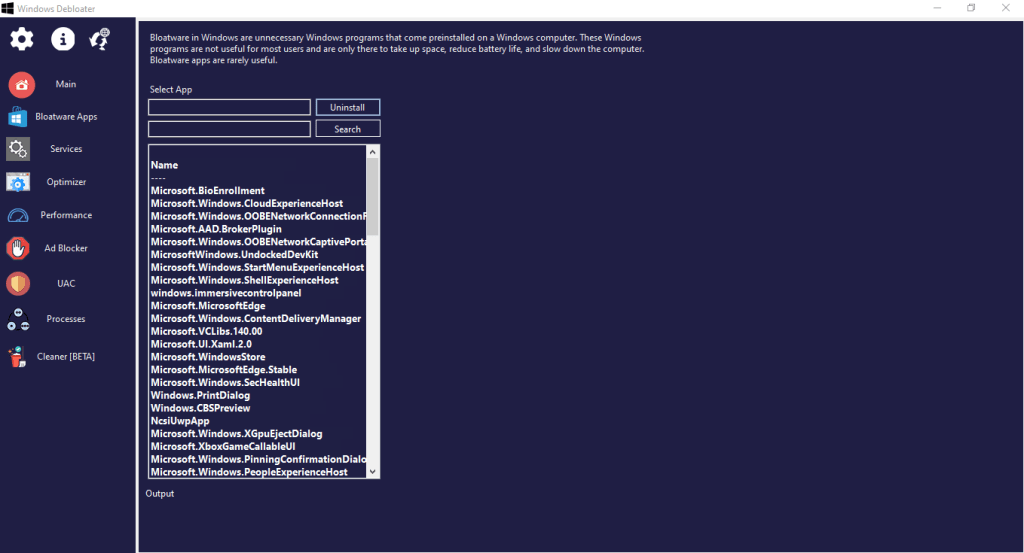Select MicrosoftWindows.UndockedDevKit entry

(x=234, y=255)
